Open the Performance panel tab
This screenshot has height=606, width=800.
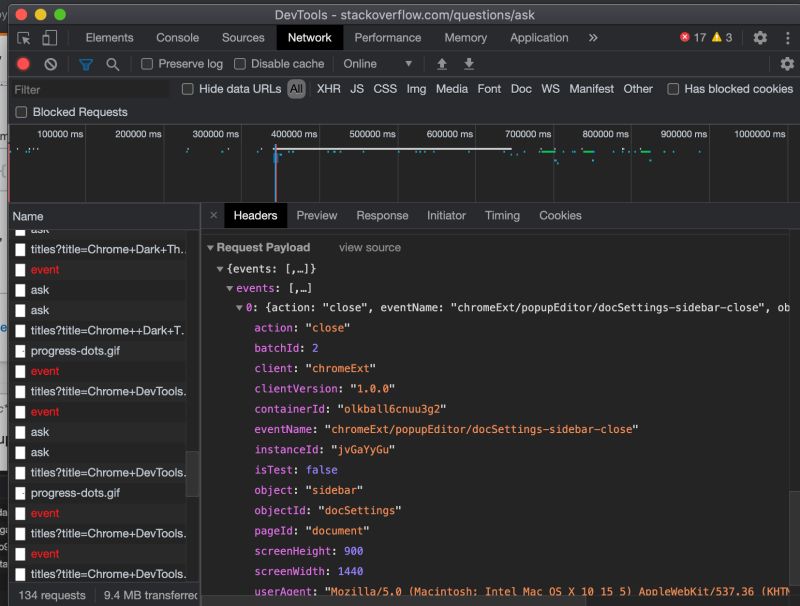(388, 37)
